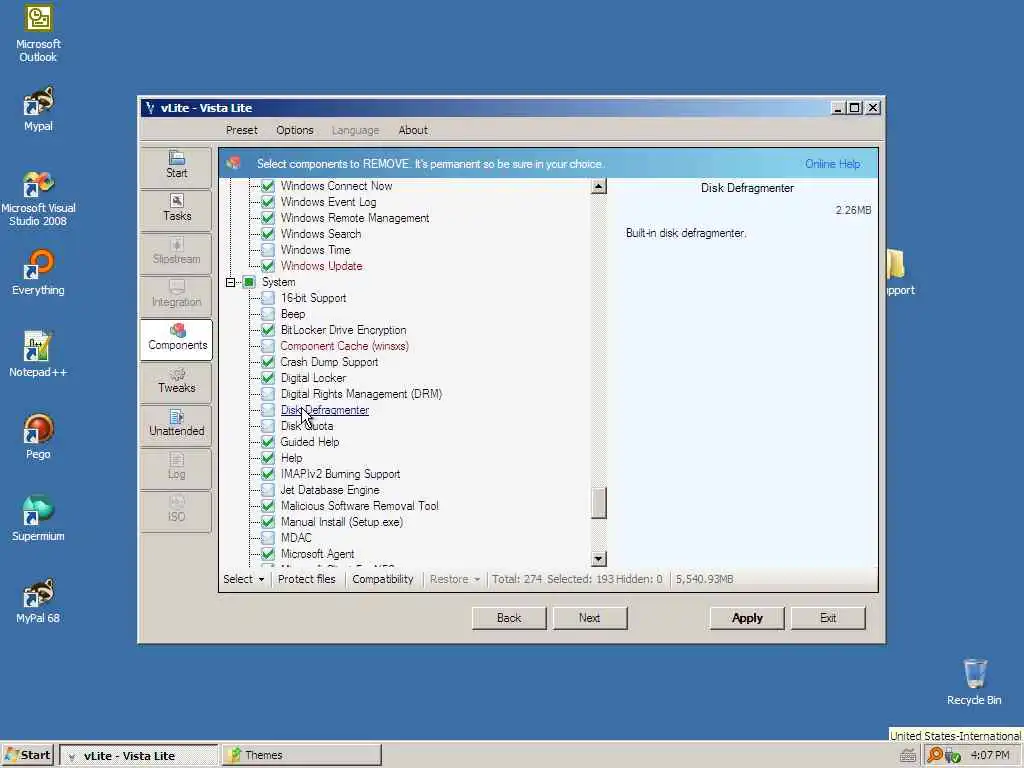Toggle the System group checkbox
This screenshot has width=1024, height=768.
point(249,282)
